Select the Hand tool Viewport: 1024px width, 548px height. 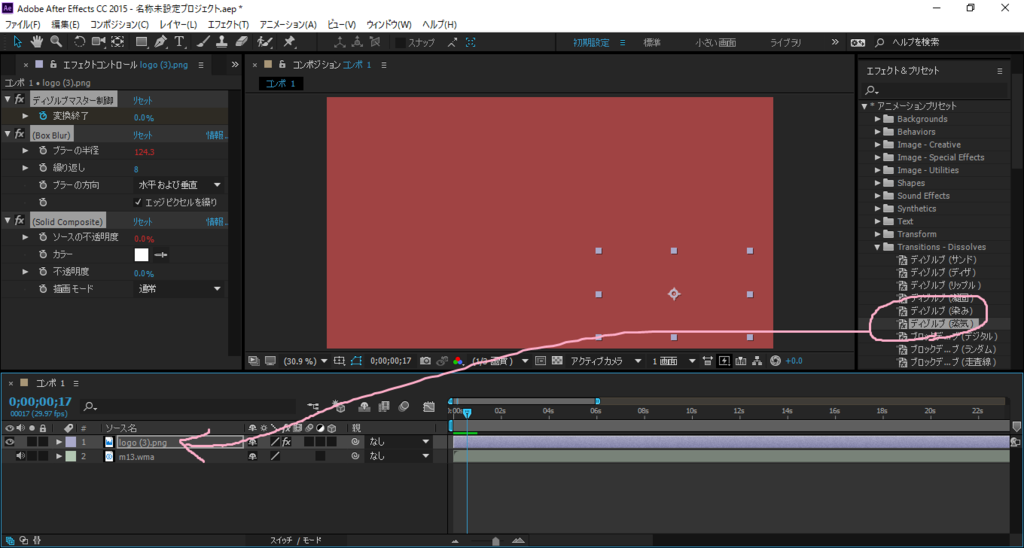click(37, 42)
